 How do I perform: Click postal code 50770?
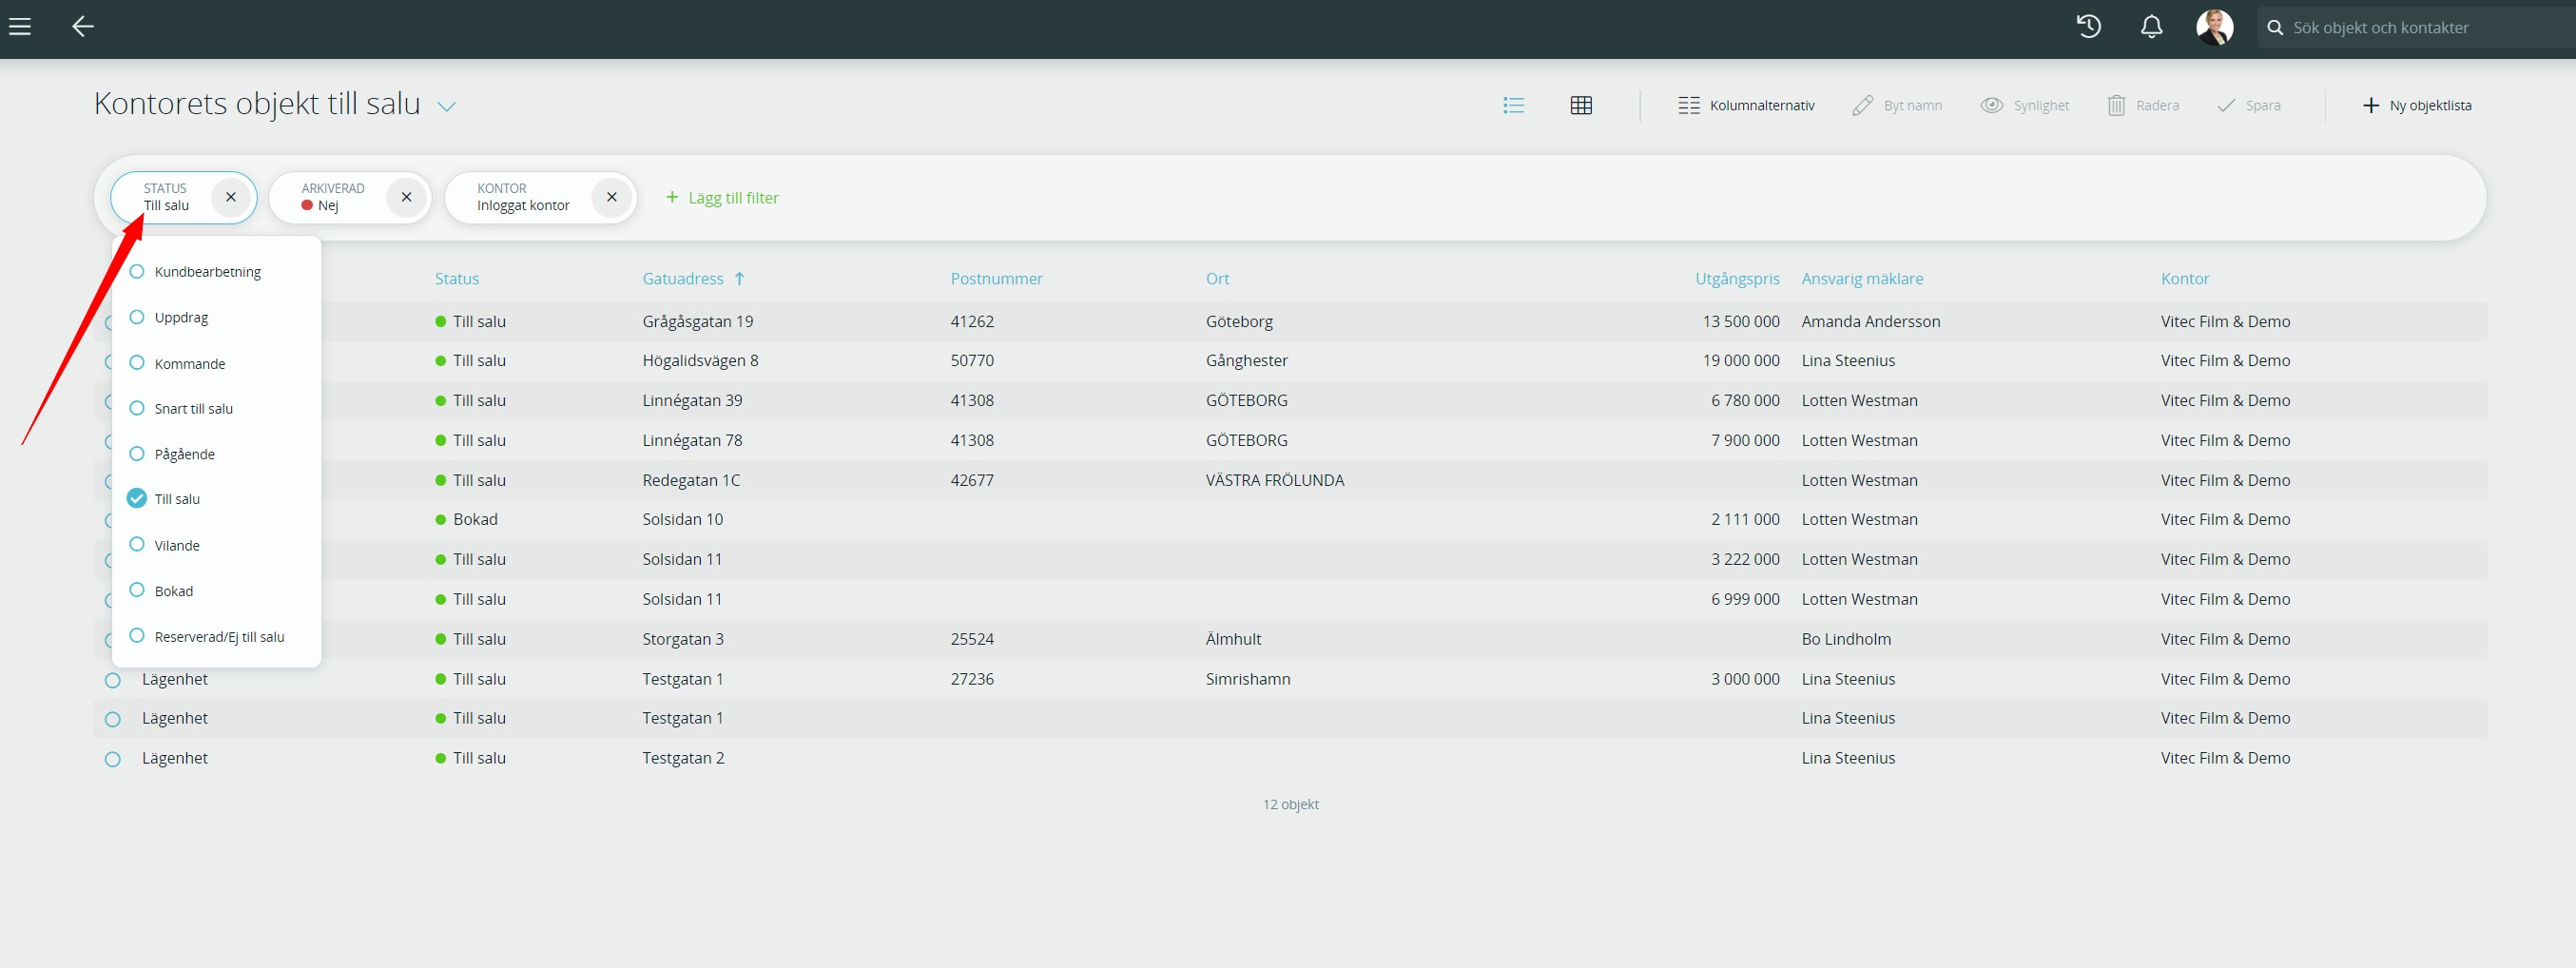coord(972,361)
